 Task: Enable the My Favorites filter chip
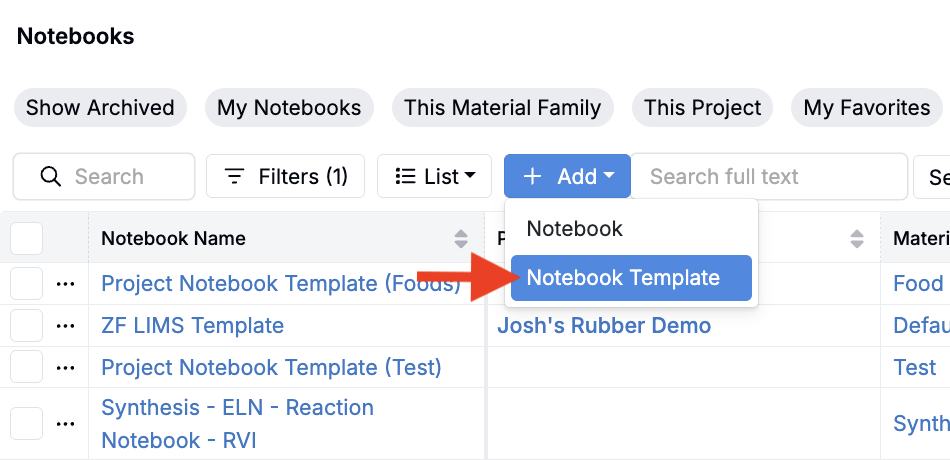click(x=866, y=108)
